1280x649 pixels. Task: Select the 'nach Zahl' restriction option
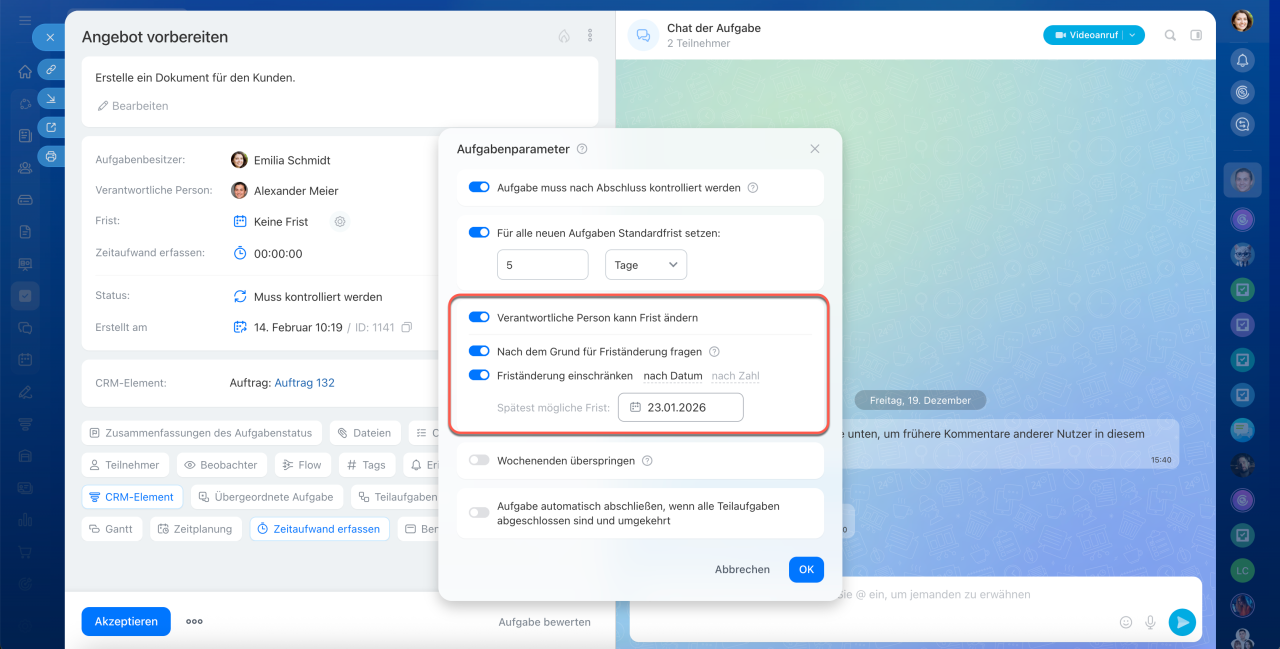736,376
